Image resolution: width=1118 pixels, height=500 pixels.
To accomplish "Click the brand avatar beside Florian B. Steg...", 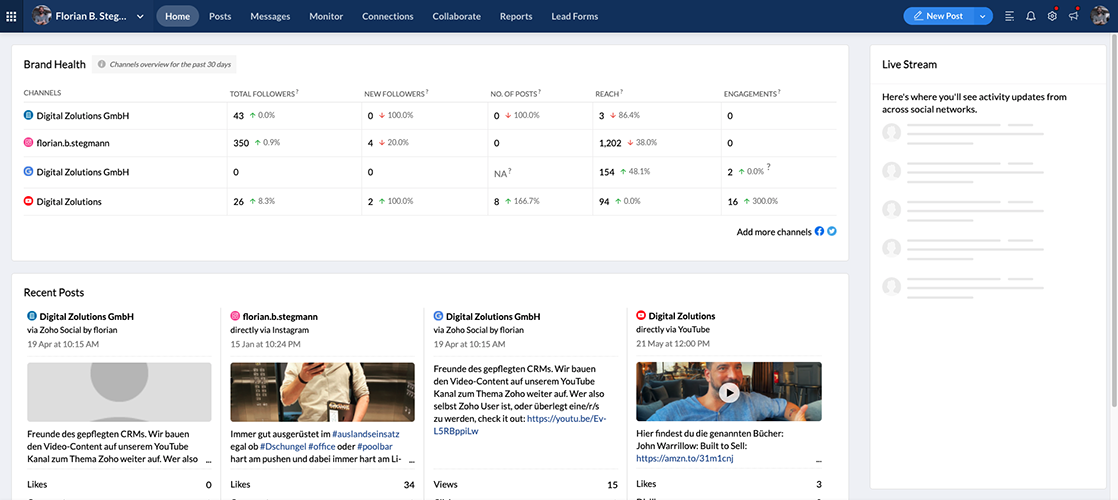I will tap(41, 16).
